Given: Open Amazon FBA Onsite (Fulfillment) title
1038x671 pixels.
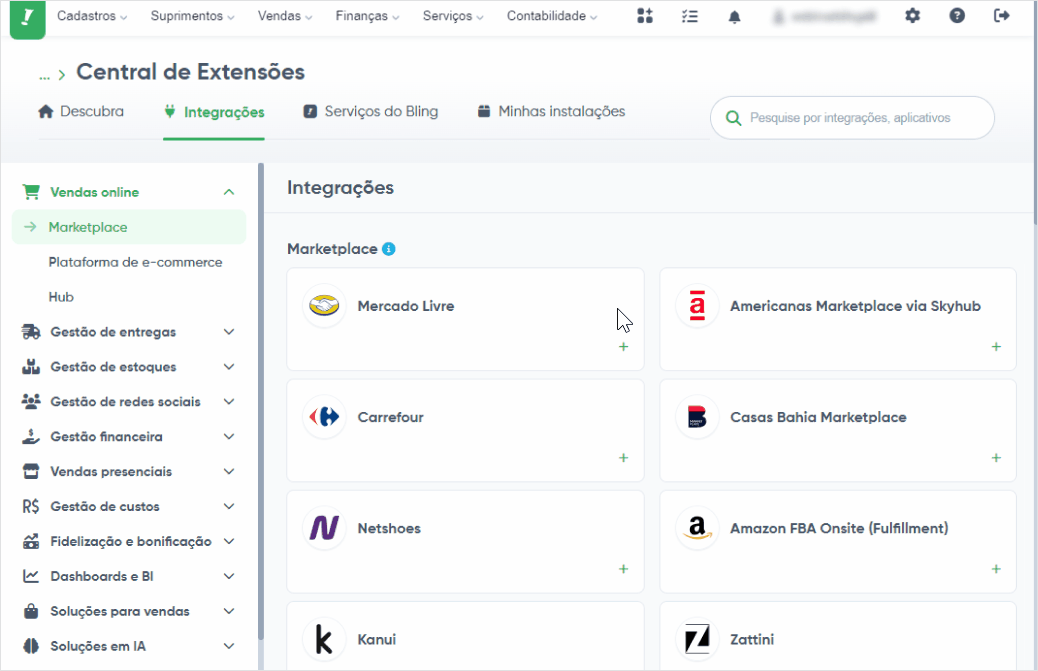Looking at the screenshot, I should click(839, 528).
